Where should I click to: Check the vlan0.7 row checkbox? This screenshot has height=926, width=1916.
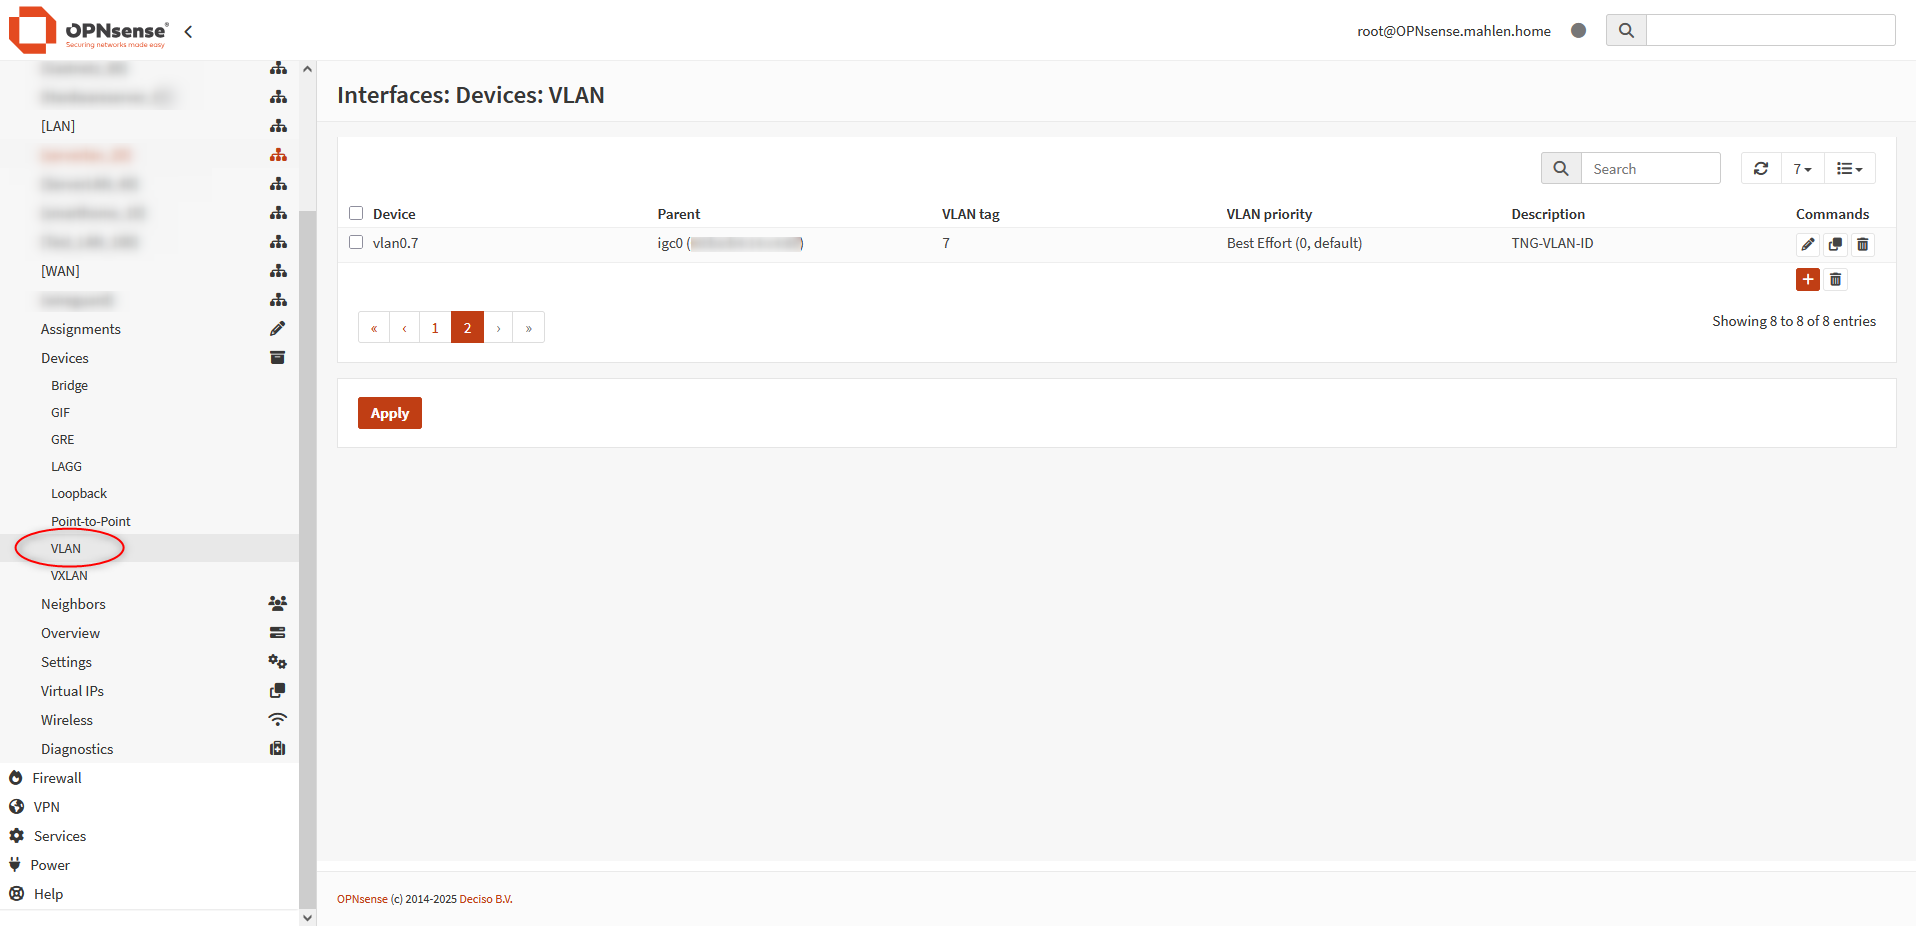coord(356,242)
